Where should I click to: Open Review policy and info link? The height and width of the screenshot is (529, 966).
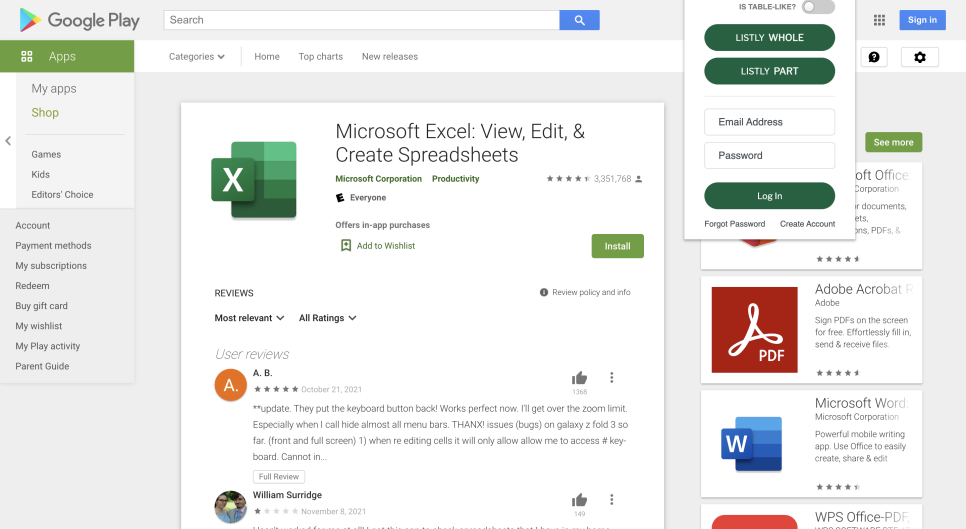click(591, 293)
